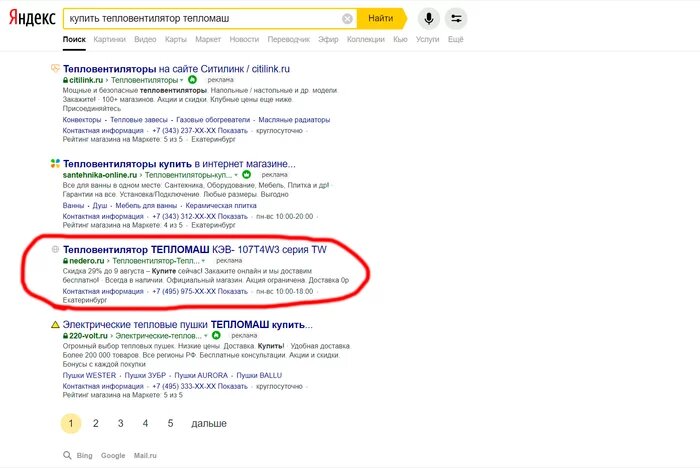Open the Пушки WESTER sitelink
Screen dimensions: 700x468
click(89, 375)
